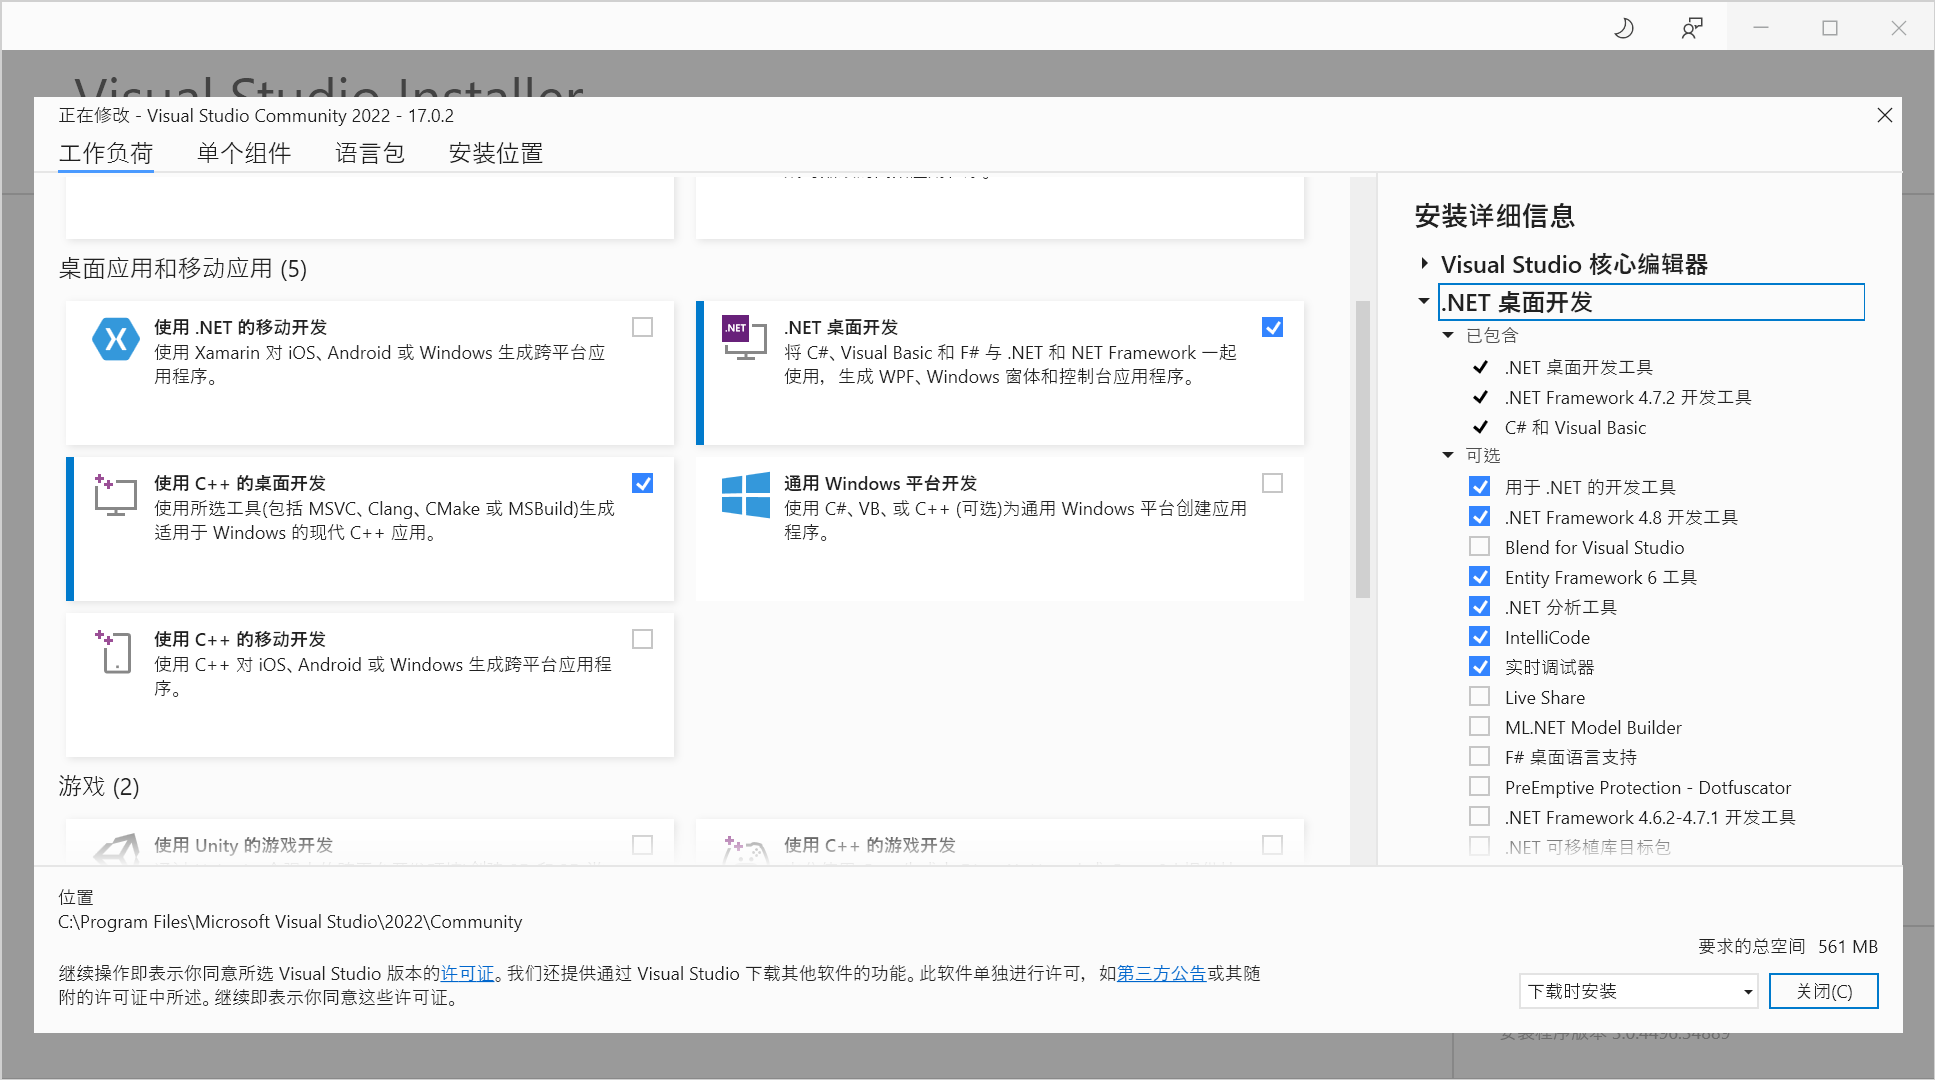Click the workloads list vertical scrollbar
Image resolution: width=1935 pixels, height=1080 pixels.
coord(1362,450)
